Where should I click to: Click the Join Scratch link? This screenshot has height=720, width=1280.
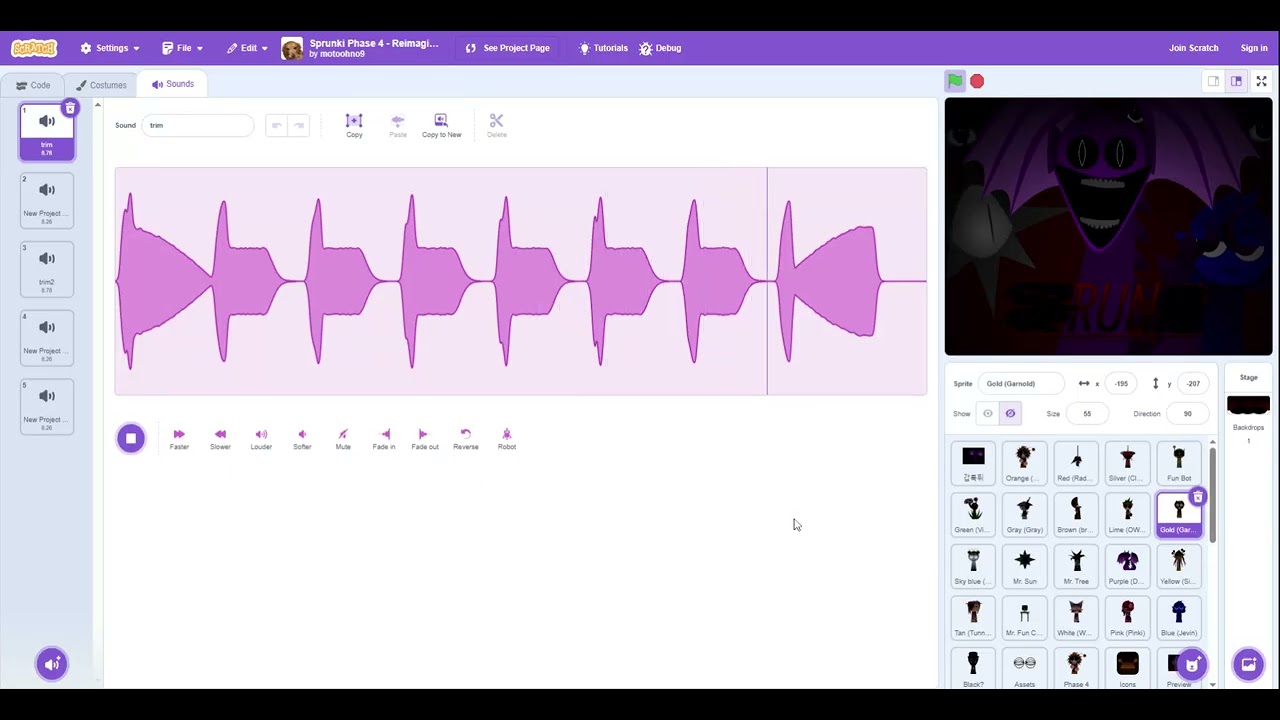click(x=1194, y=48)
